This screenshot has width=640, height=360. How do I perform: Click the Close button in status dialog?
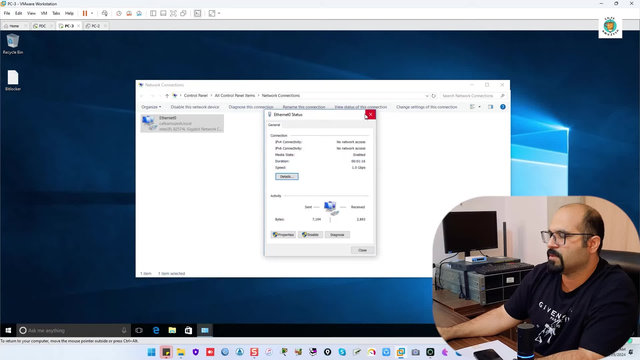tap(362, 250)
